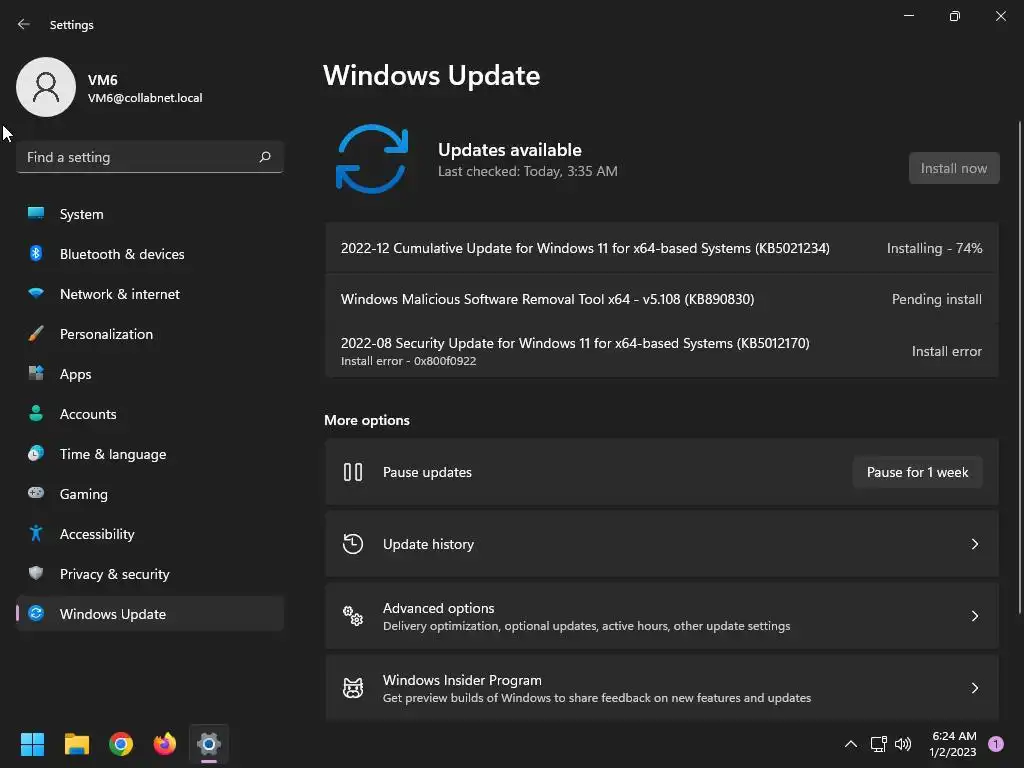
Task: Click Pause for 1 week button
Action: click(x=917, y=472)
